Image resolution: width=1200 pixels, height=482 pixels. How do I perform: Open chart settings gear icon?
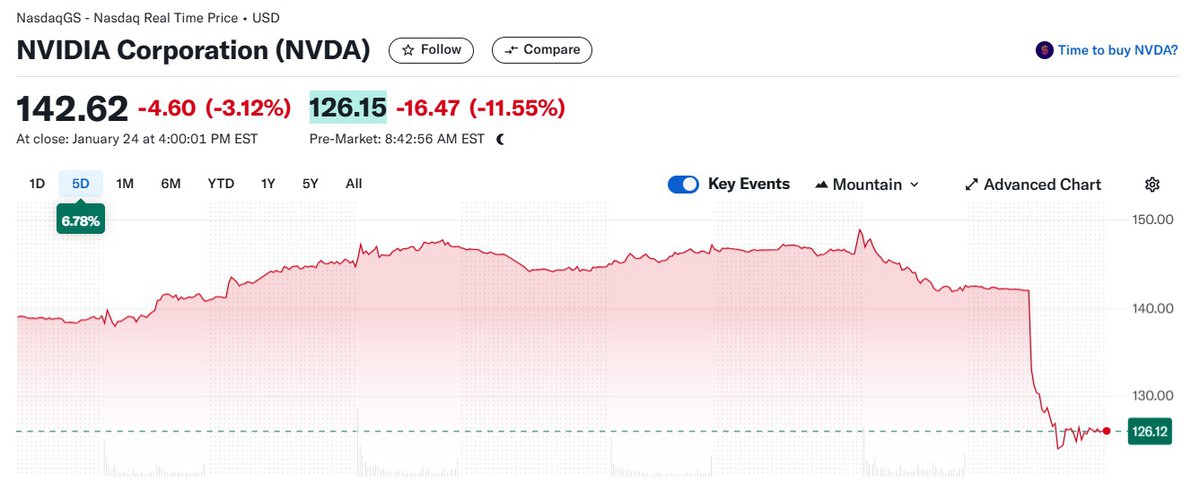[x=1152, y=184]
